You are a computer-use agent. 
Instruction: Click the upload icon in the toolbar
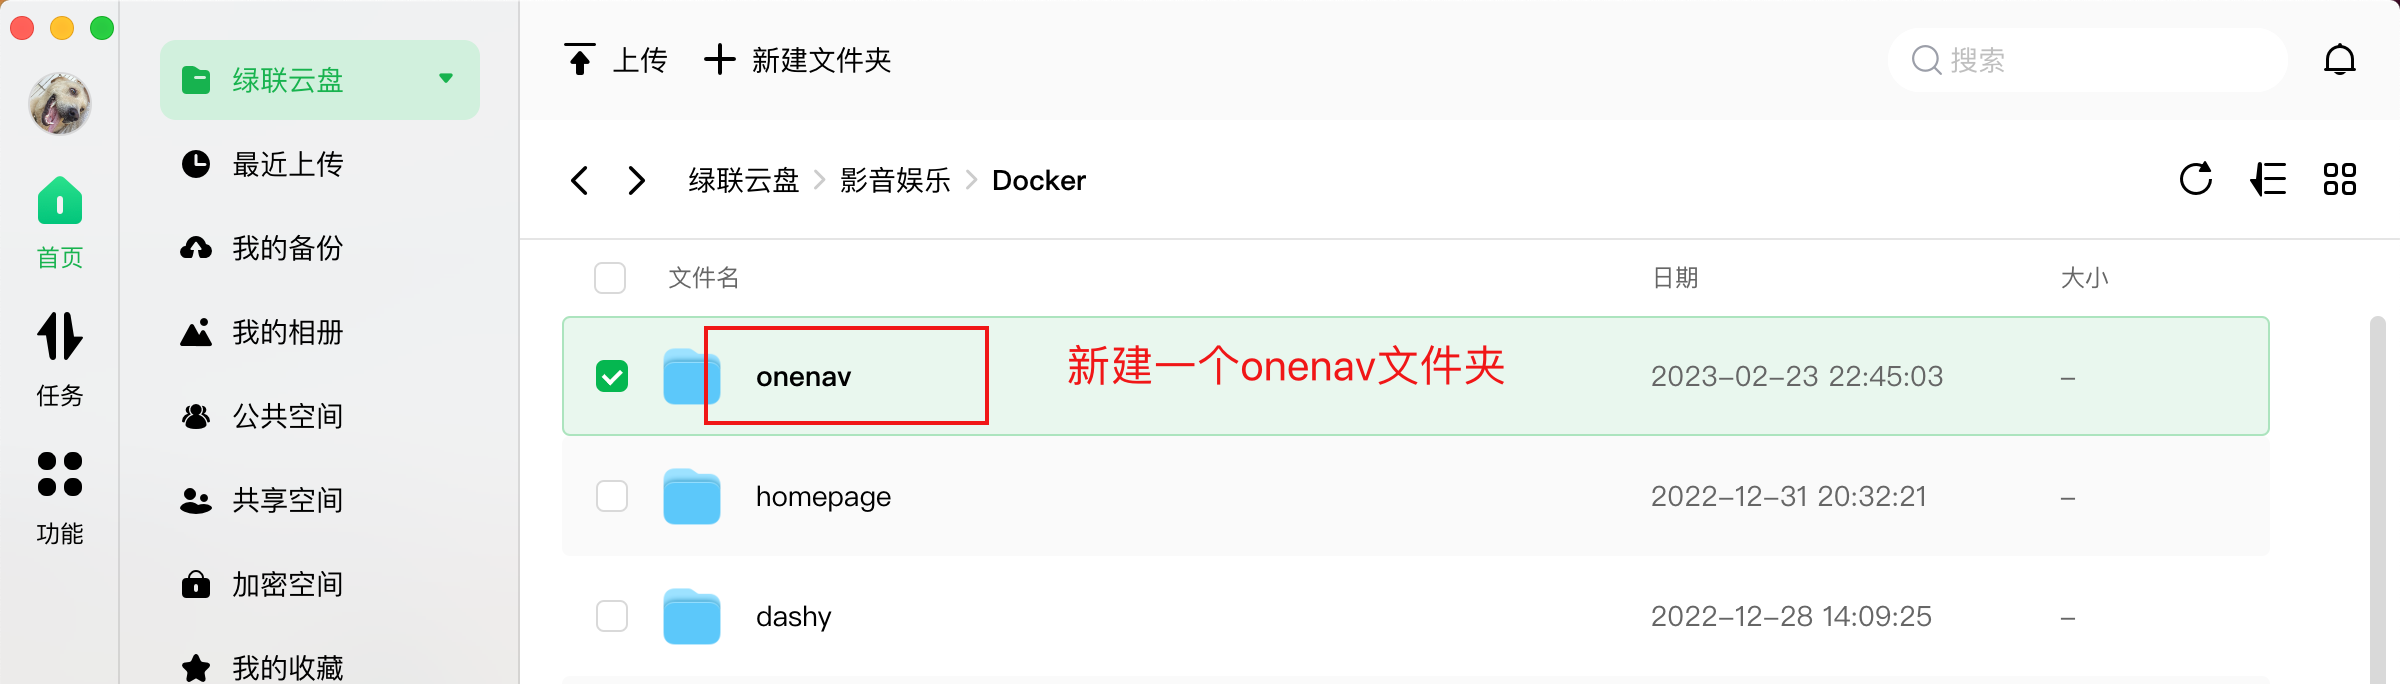(583, 58)
